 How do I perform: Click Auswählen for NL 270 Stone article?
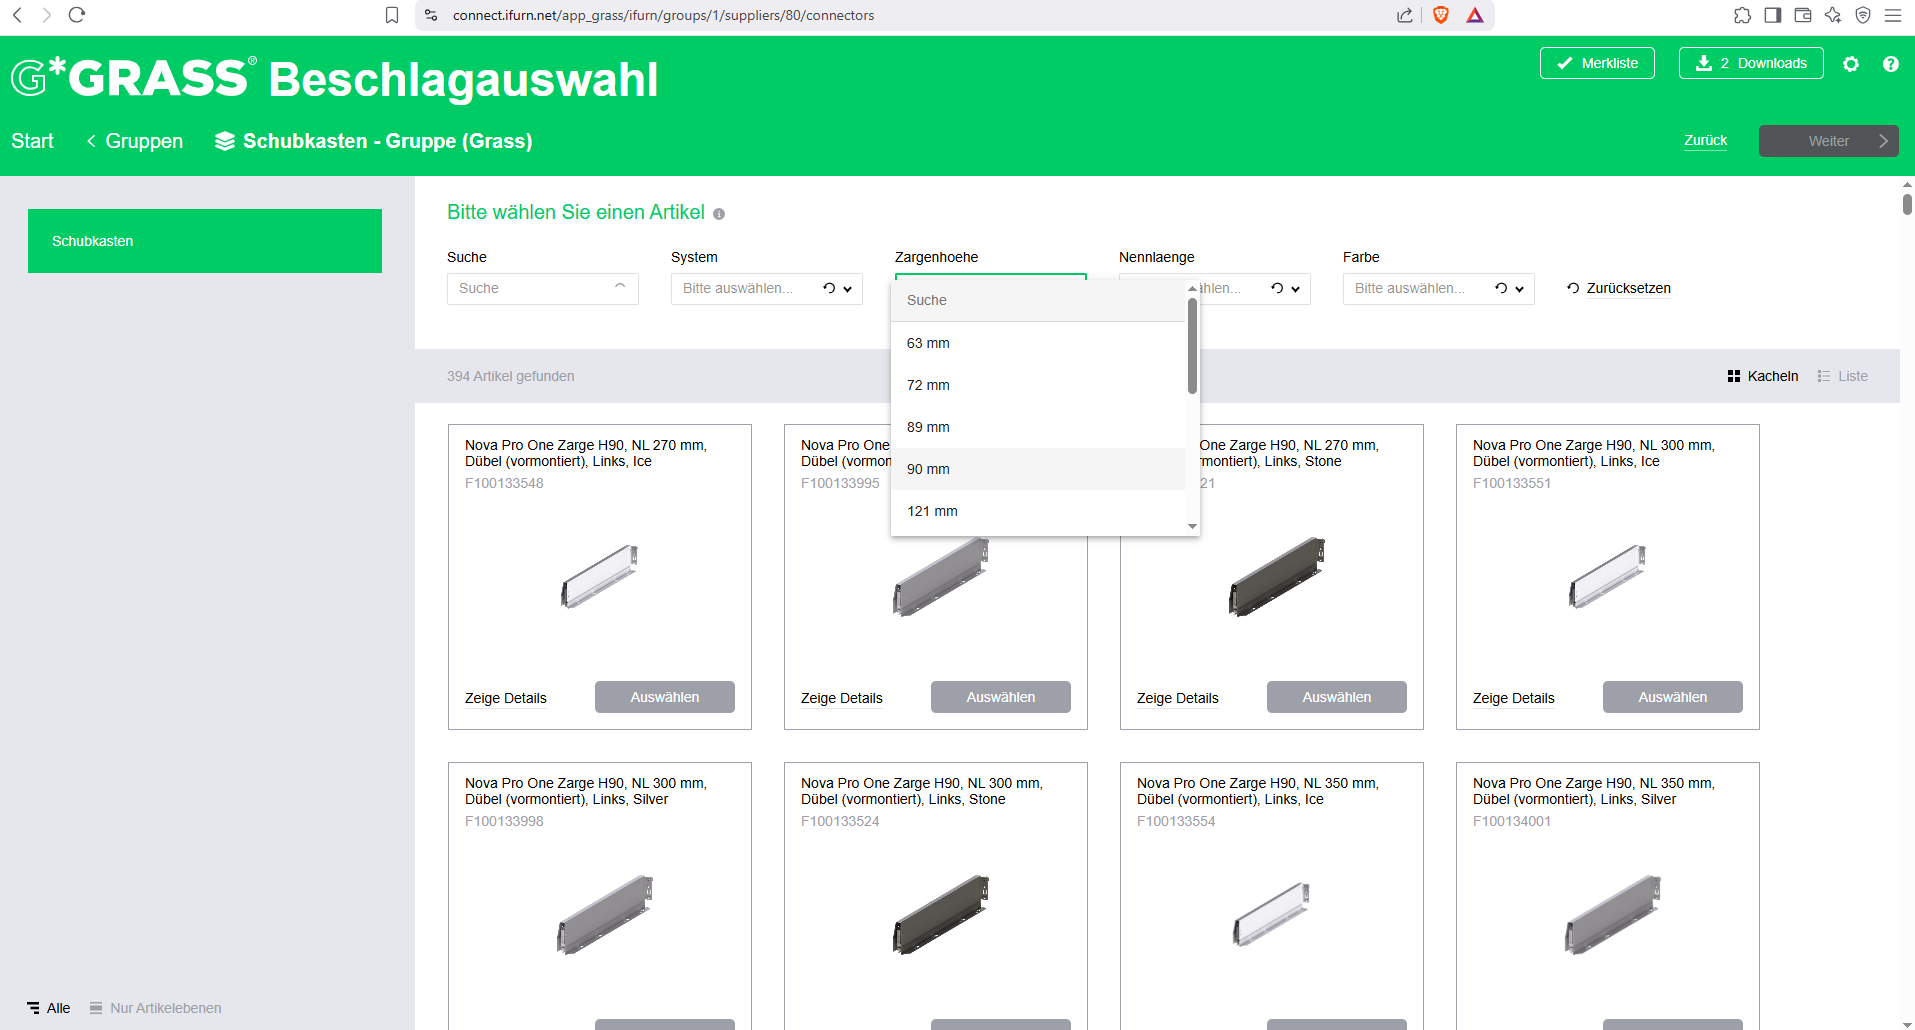click(x=1337, y=697)
